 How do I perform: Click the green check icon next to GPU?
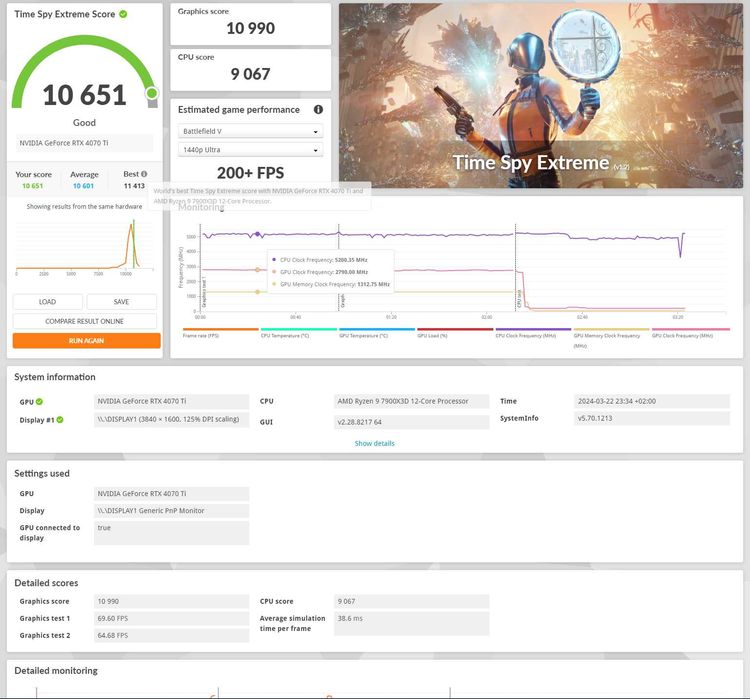coord(39,401)
